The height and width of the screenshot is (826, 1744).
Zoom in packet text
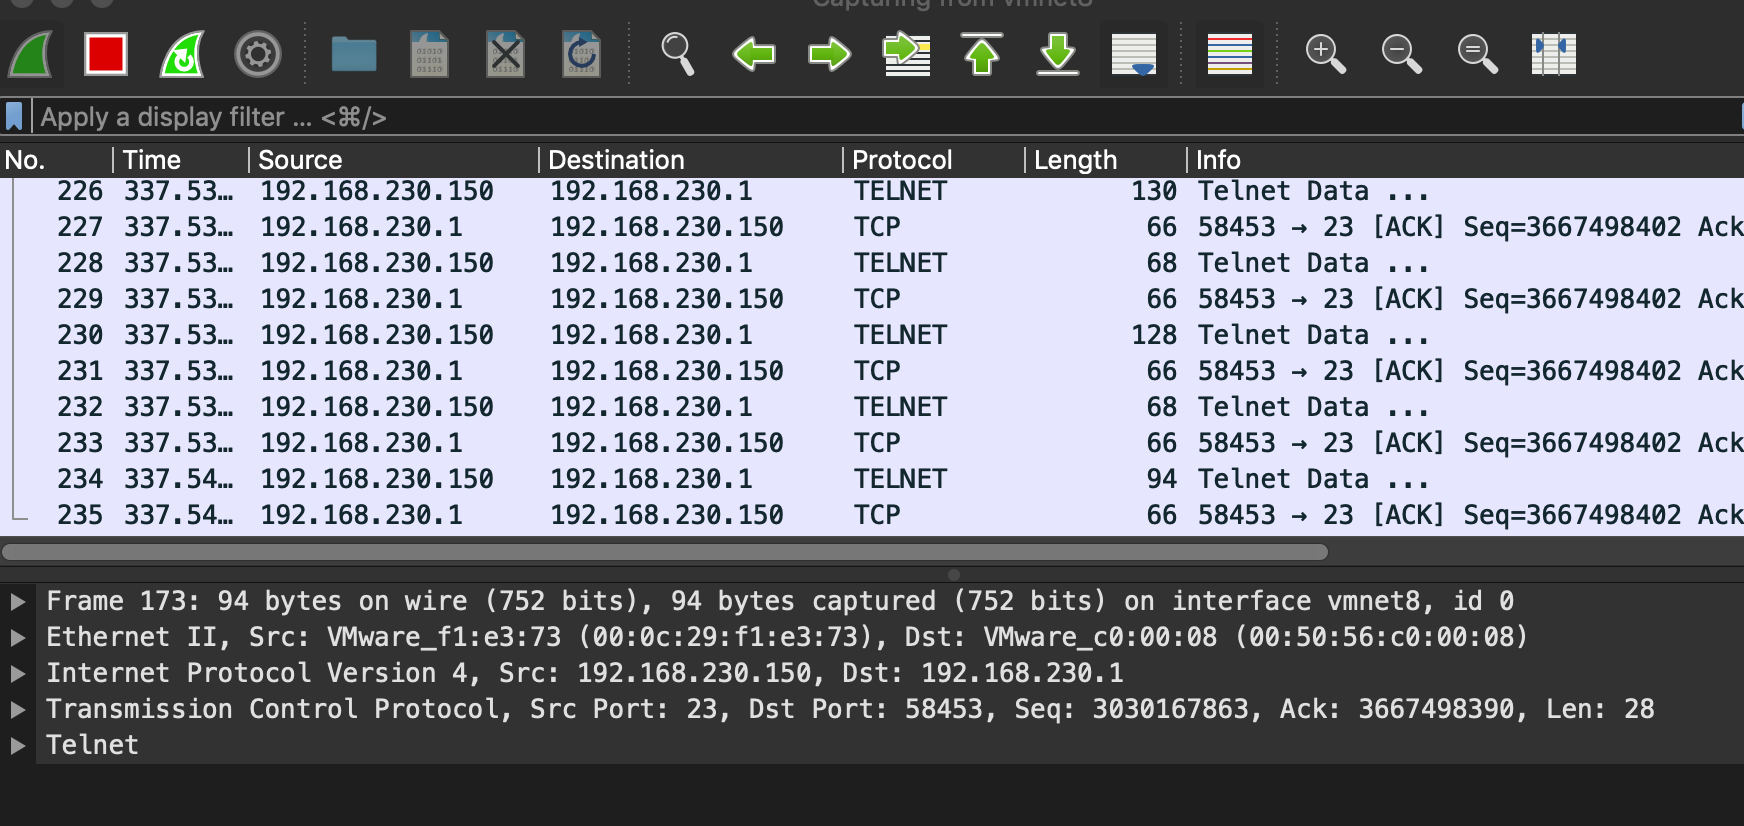tap(1326, 54)
